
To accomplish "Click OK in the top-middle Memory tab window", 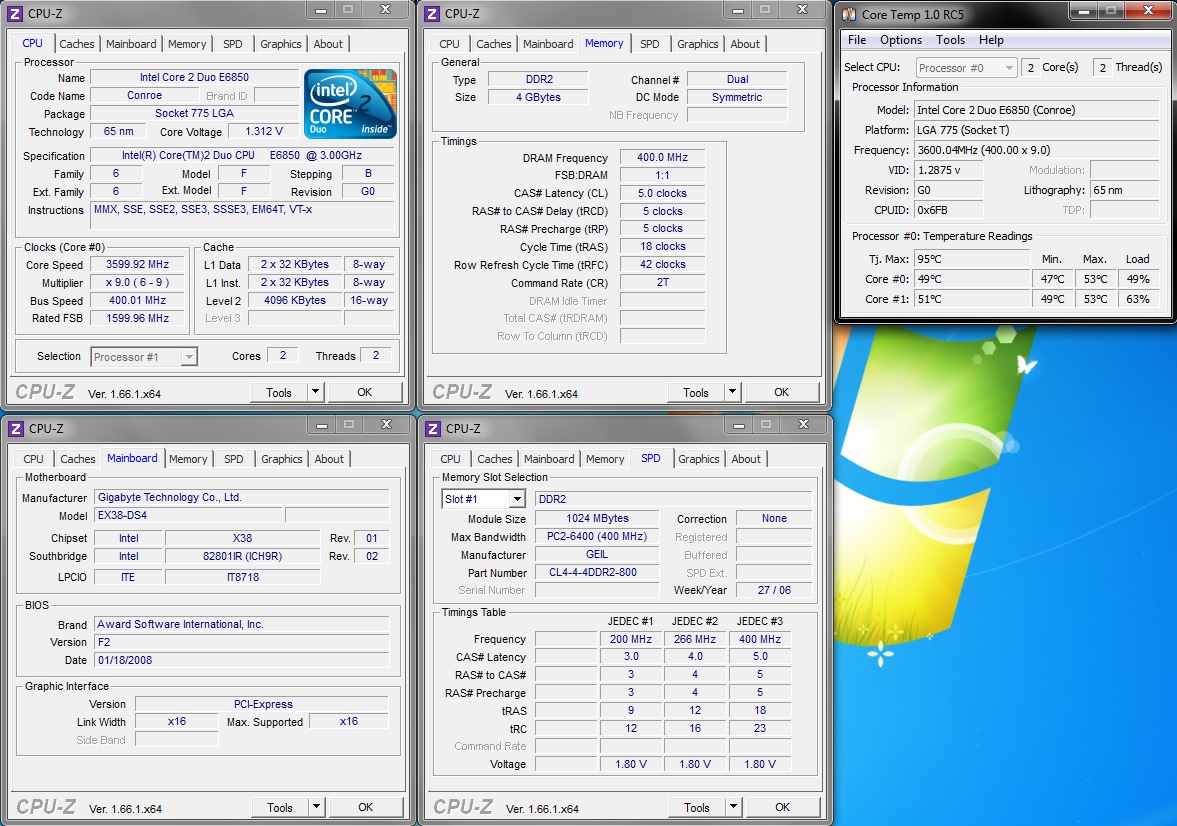I will (781, 392).
